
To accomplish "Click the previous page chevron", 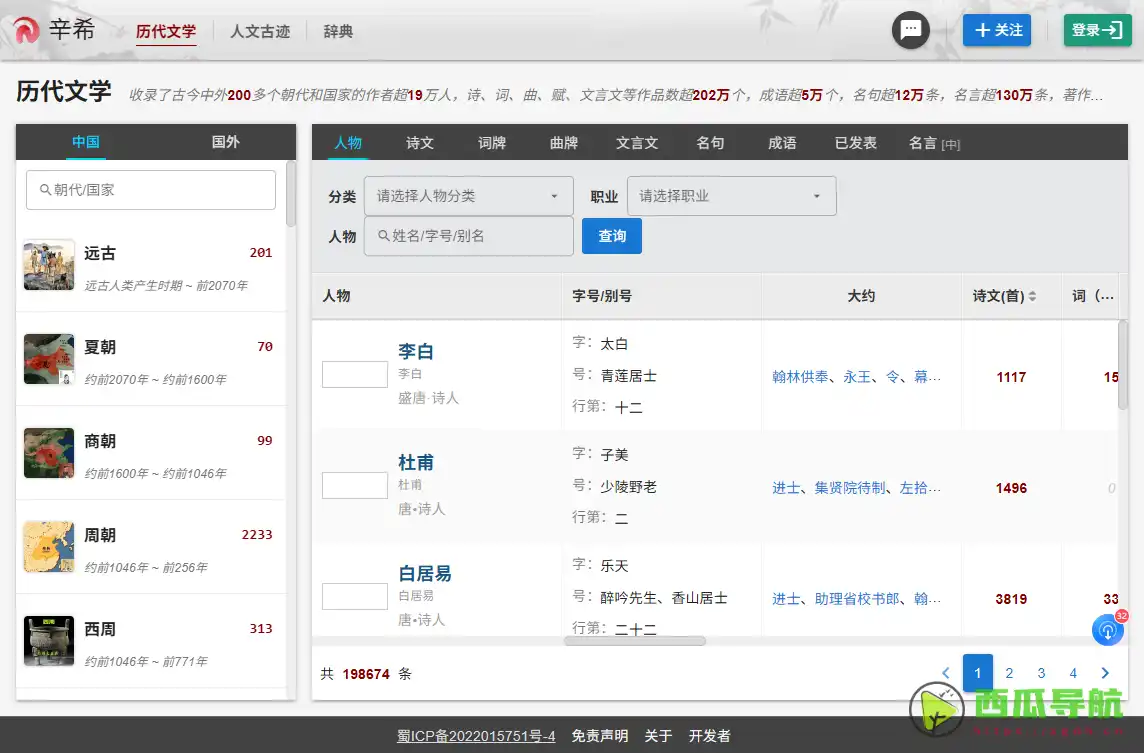I will pyautogui.click(x=946, y=673).
